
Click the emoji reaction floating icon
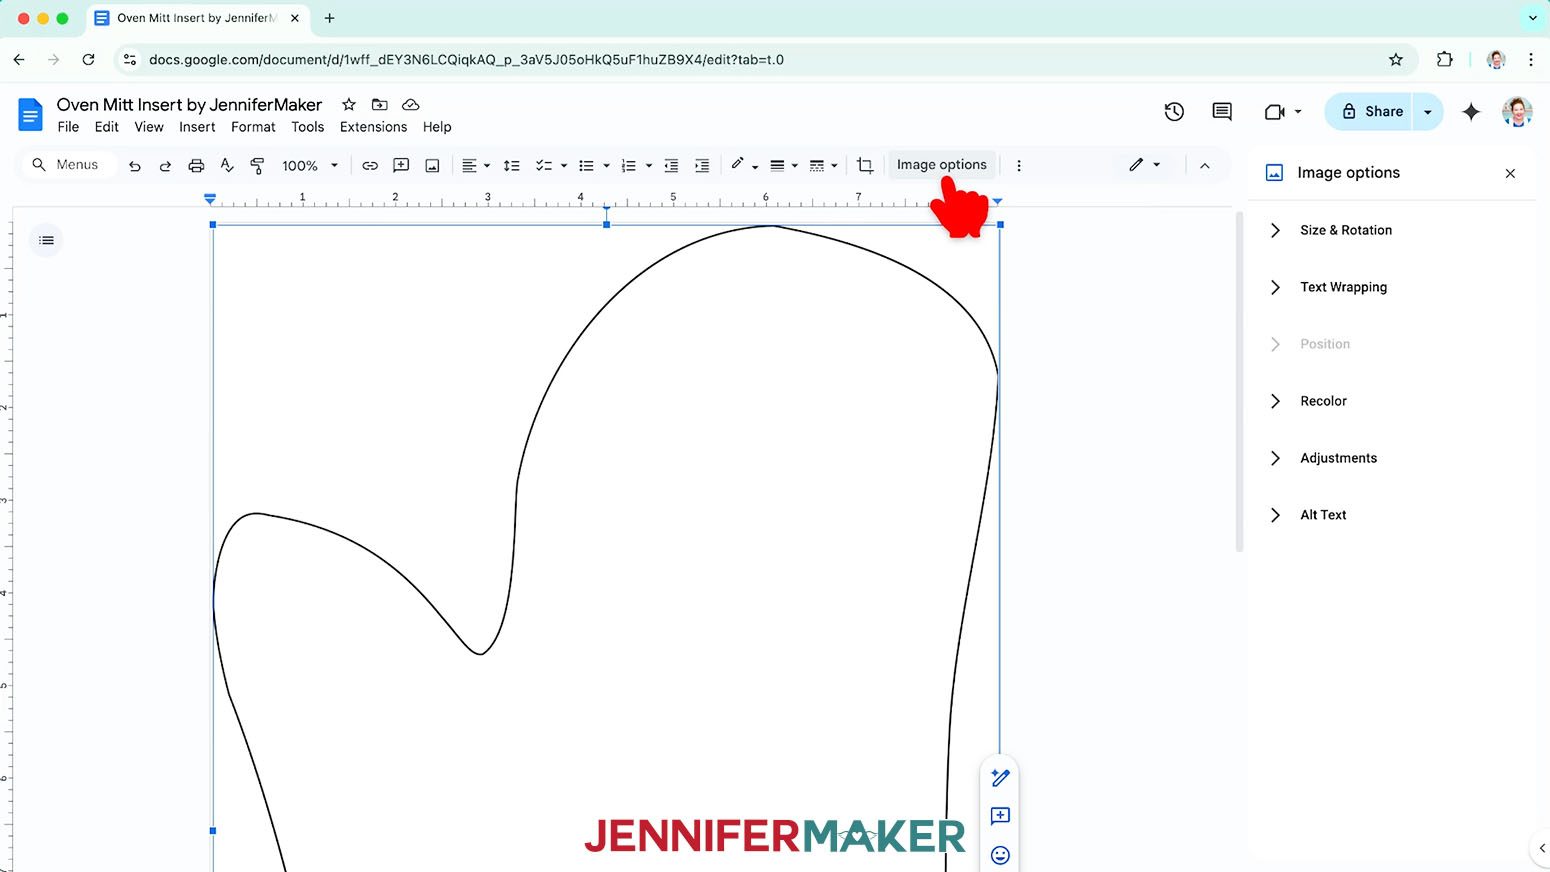tap(1000, 855)
